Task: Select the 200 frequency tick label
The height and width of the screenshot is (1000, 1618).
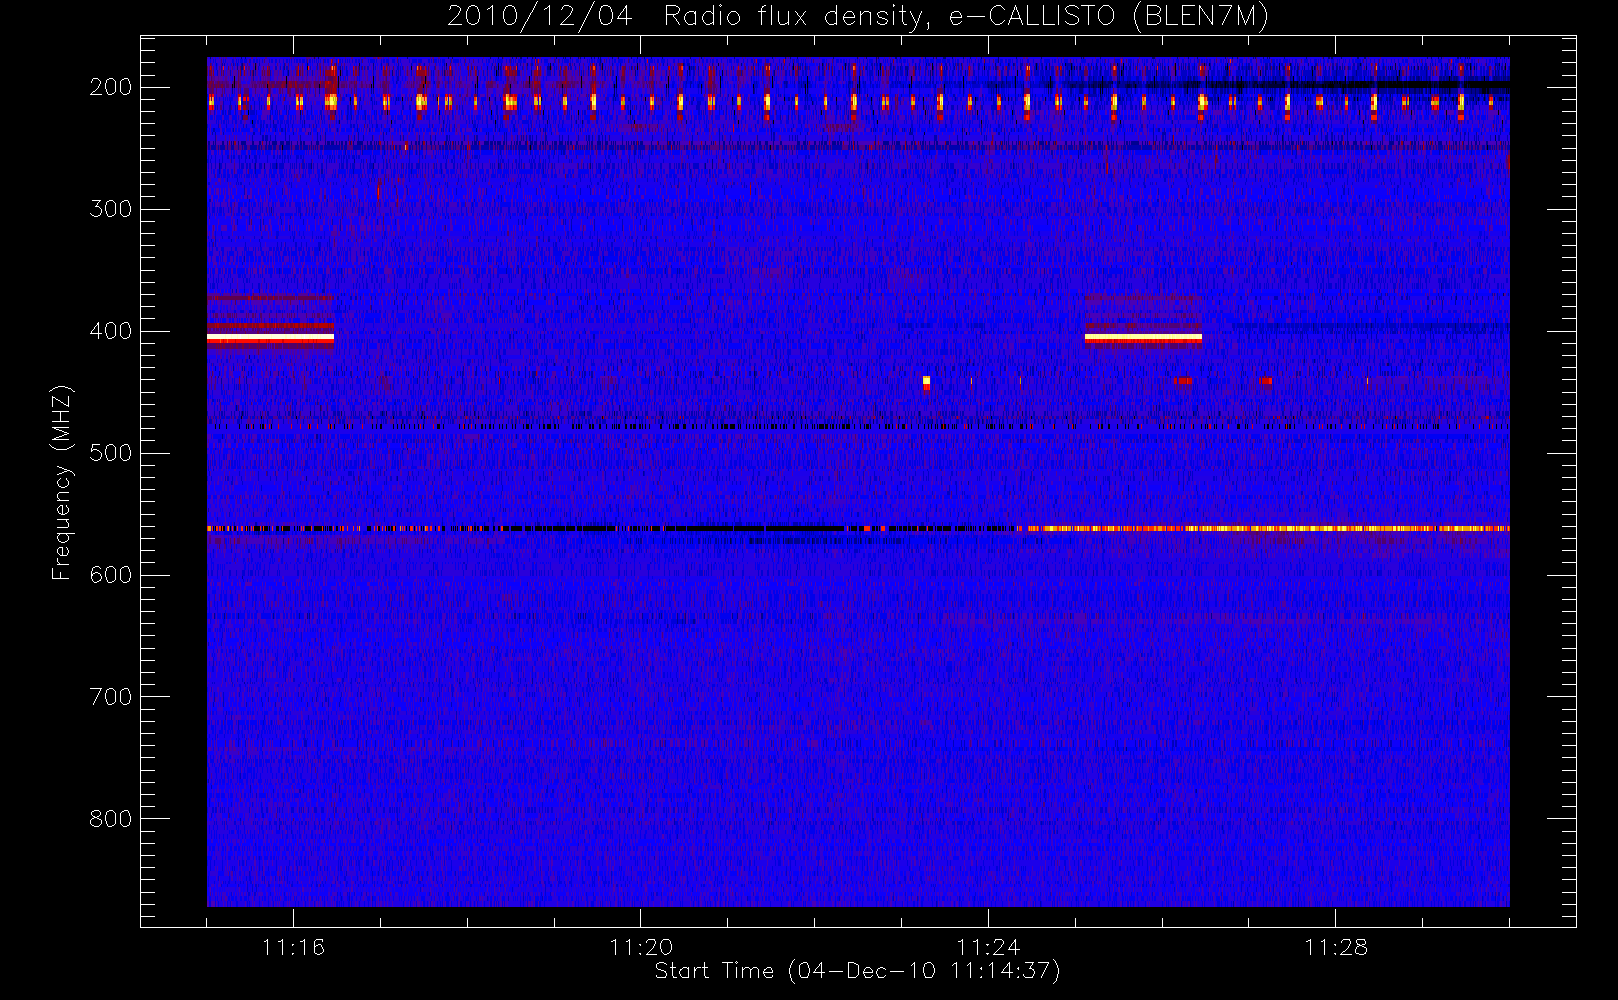Action: click(x=111, y=87)
